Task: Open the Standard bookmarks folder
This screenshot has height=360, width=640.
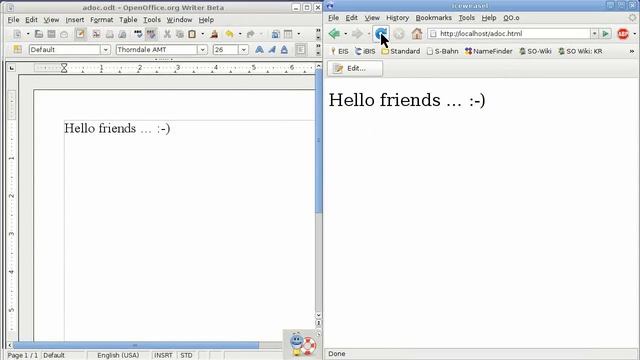Action: tap(401, 51)
